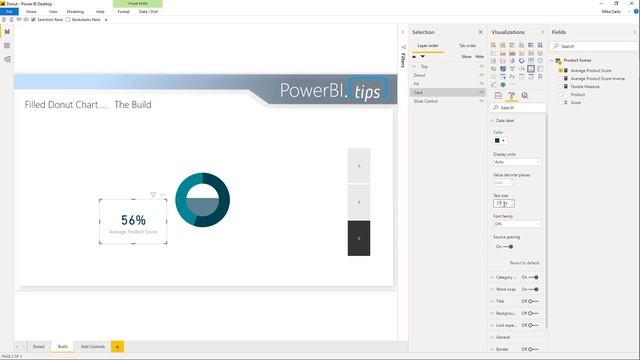Viewport: 640px width, 360px height.
Task: Check the Bookmarks Pane checkbox
Action: coord(68,19)
